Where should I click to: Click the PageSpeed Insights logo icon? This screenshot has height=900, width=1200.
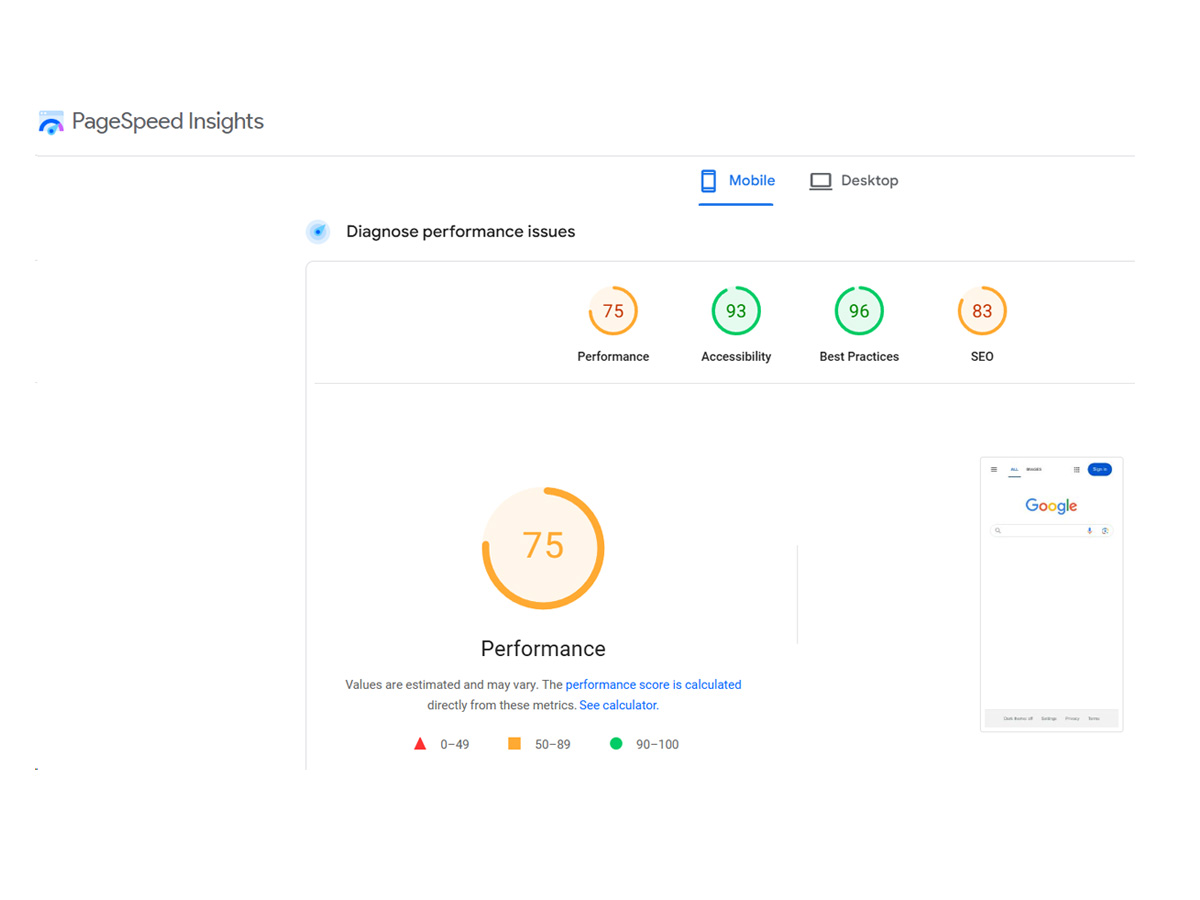pos(51,122)
